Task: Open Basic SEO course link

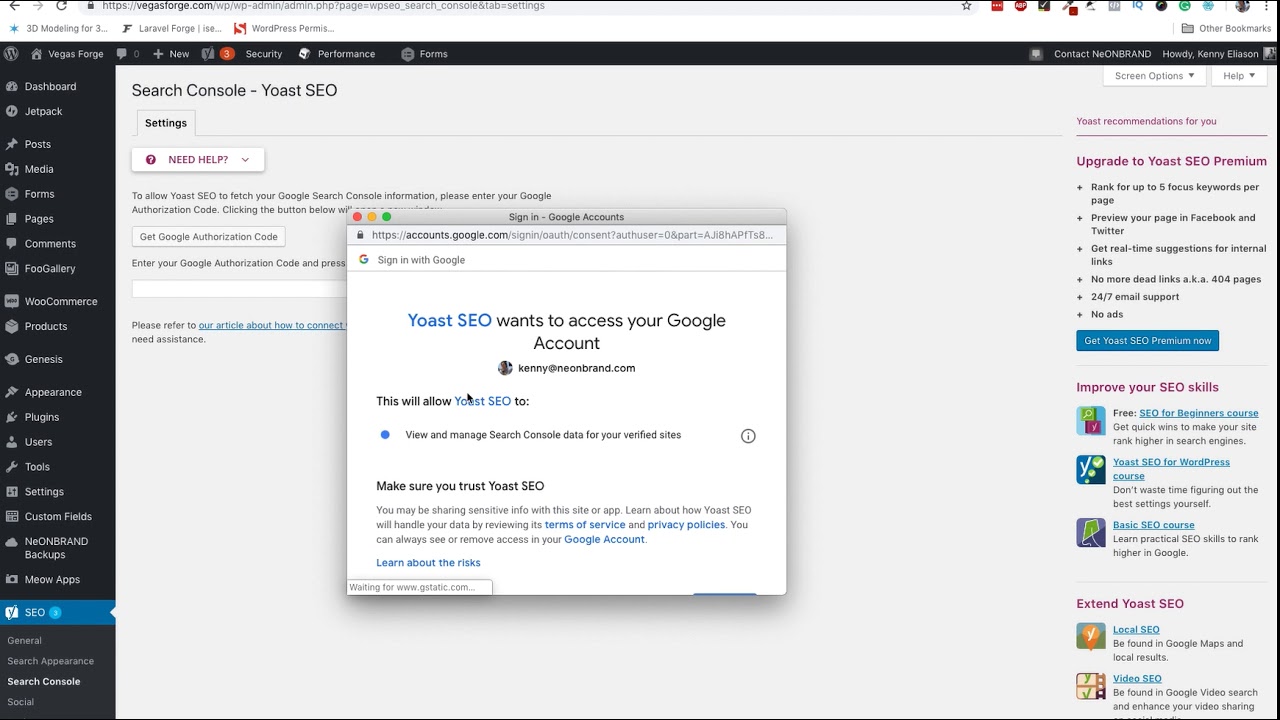Action: click(1153, 525)
